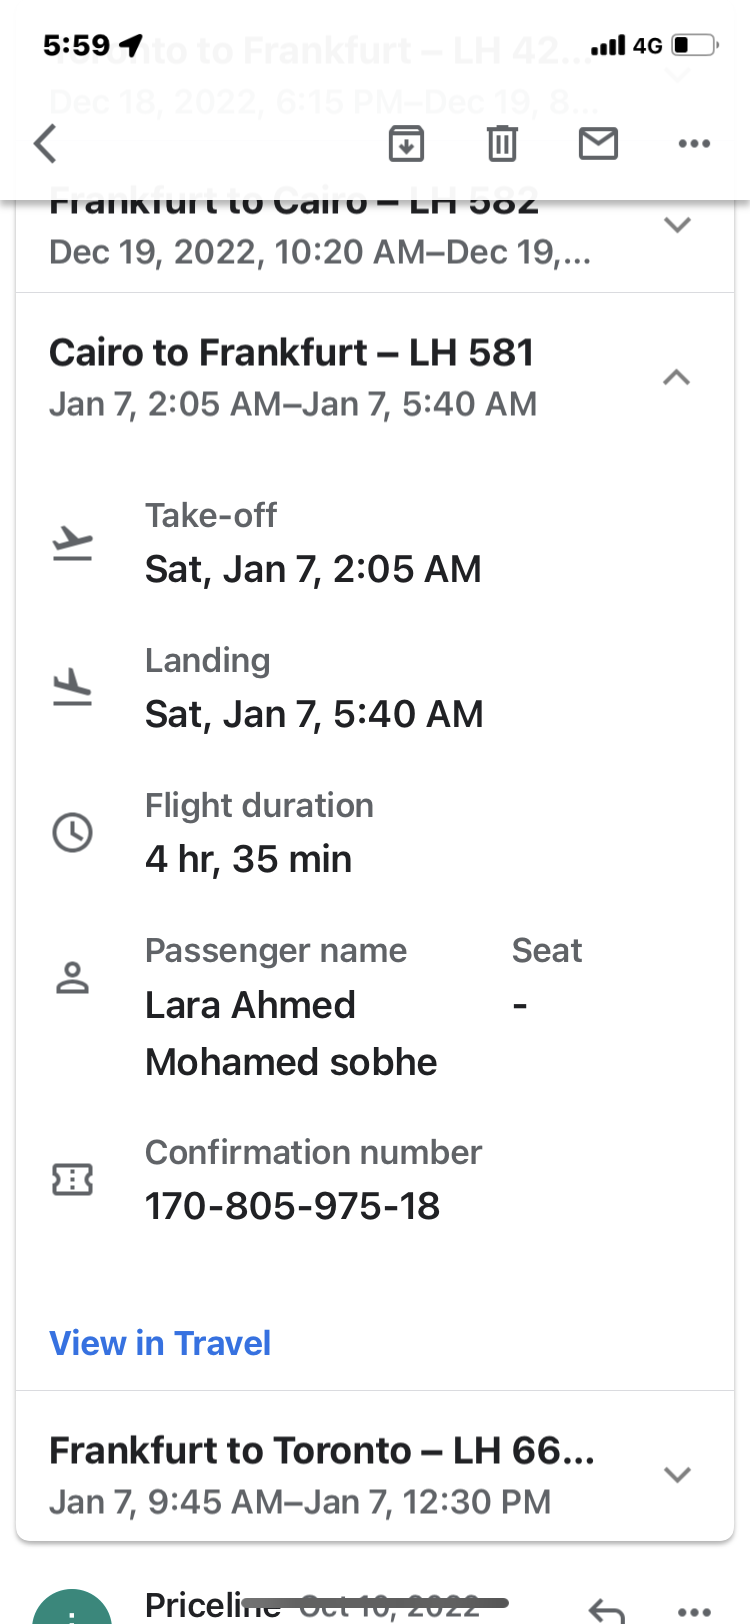
Task: Tap the Frankfurt to Toronto flight title
Action: click(x=321, y=1450)
